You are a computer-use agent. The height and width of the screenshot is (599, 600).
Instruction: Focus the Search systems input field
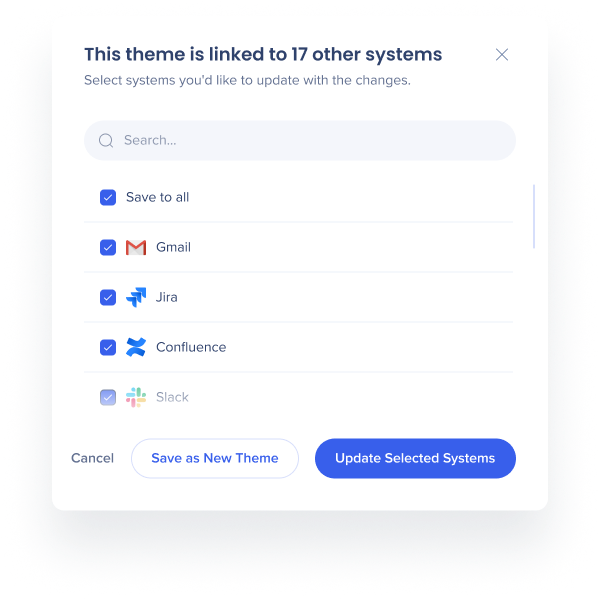[300, 140]
